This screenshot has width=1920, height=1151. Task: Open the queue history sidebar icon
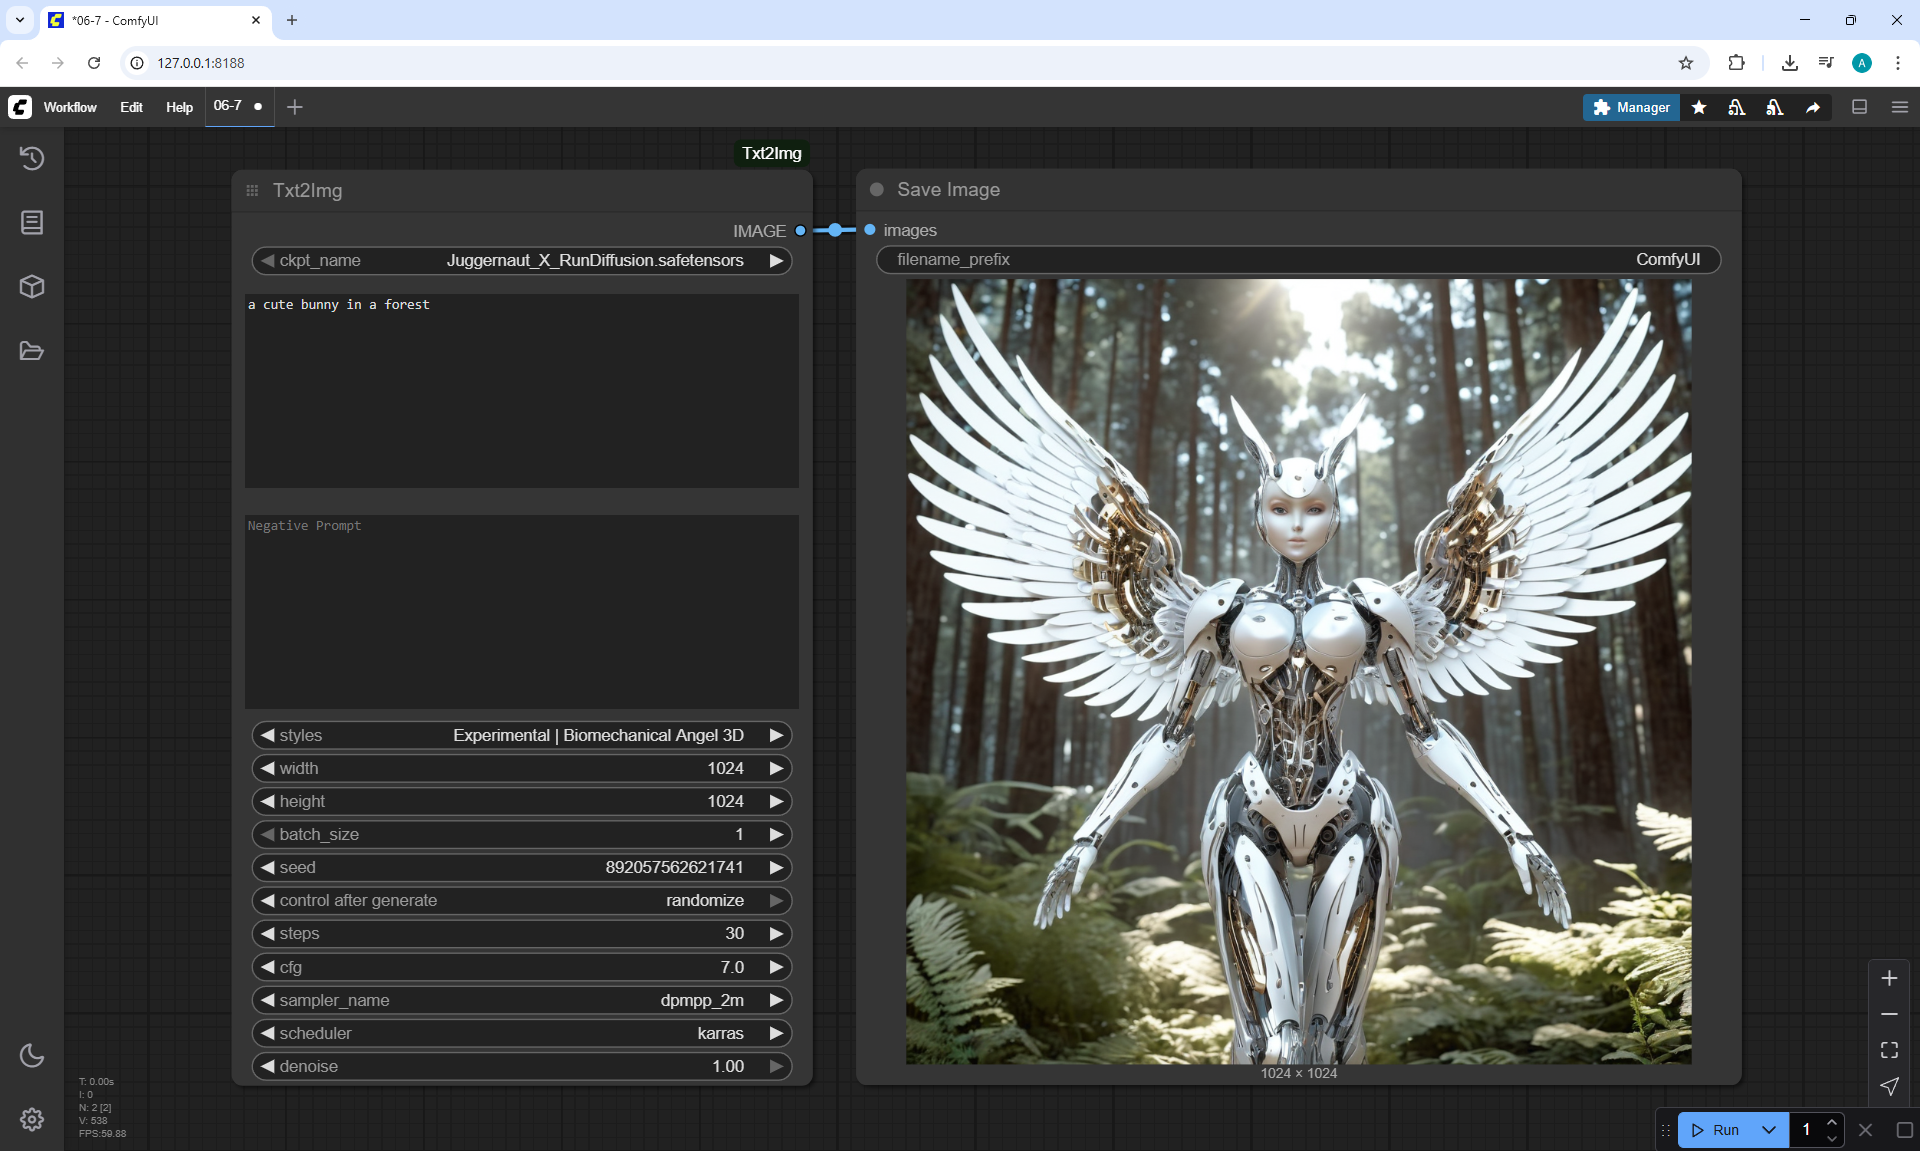pyautogui.click(x=32, y=158)
